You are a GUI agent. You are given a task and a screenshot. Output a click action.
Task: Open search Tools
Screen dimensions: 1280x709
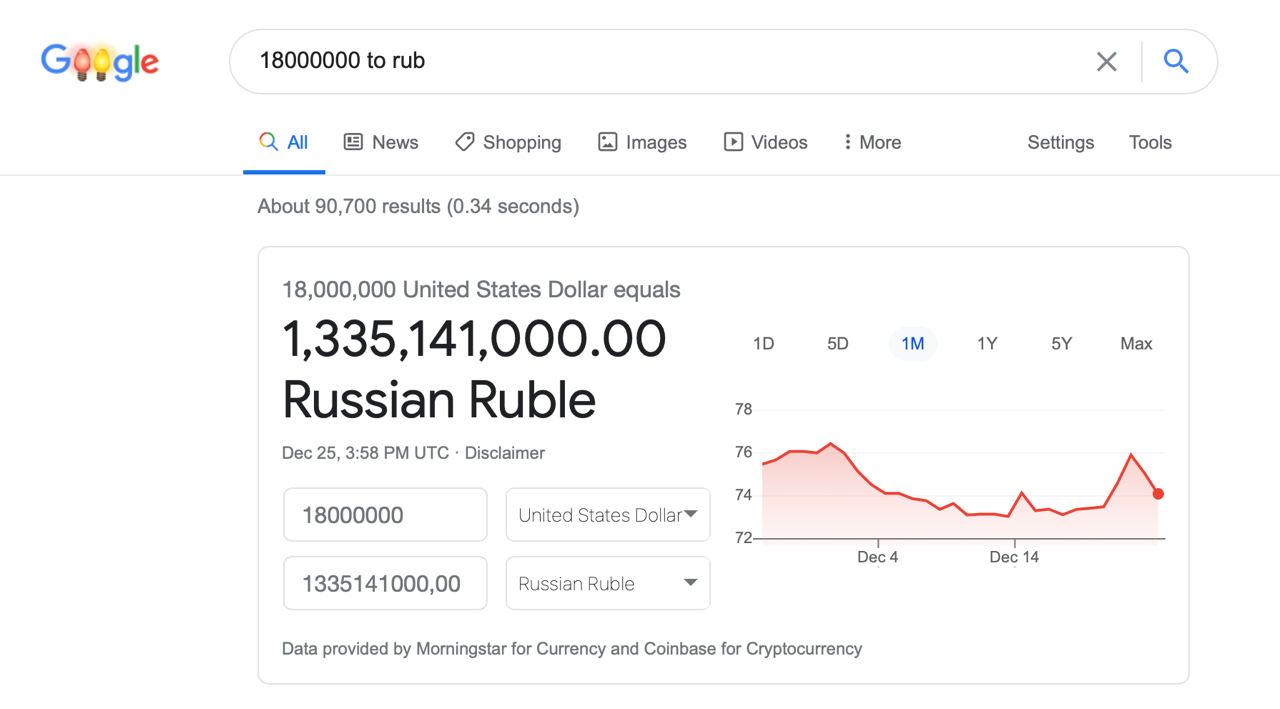pos(1150,142)
